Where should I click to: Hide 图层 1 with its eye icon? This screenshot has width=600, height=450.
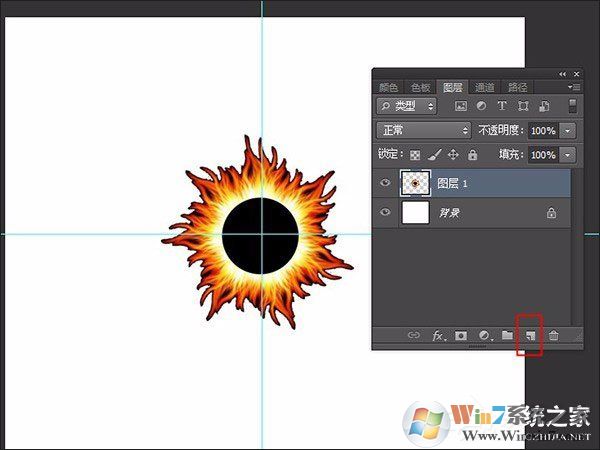coord(386,183)
